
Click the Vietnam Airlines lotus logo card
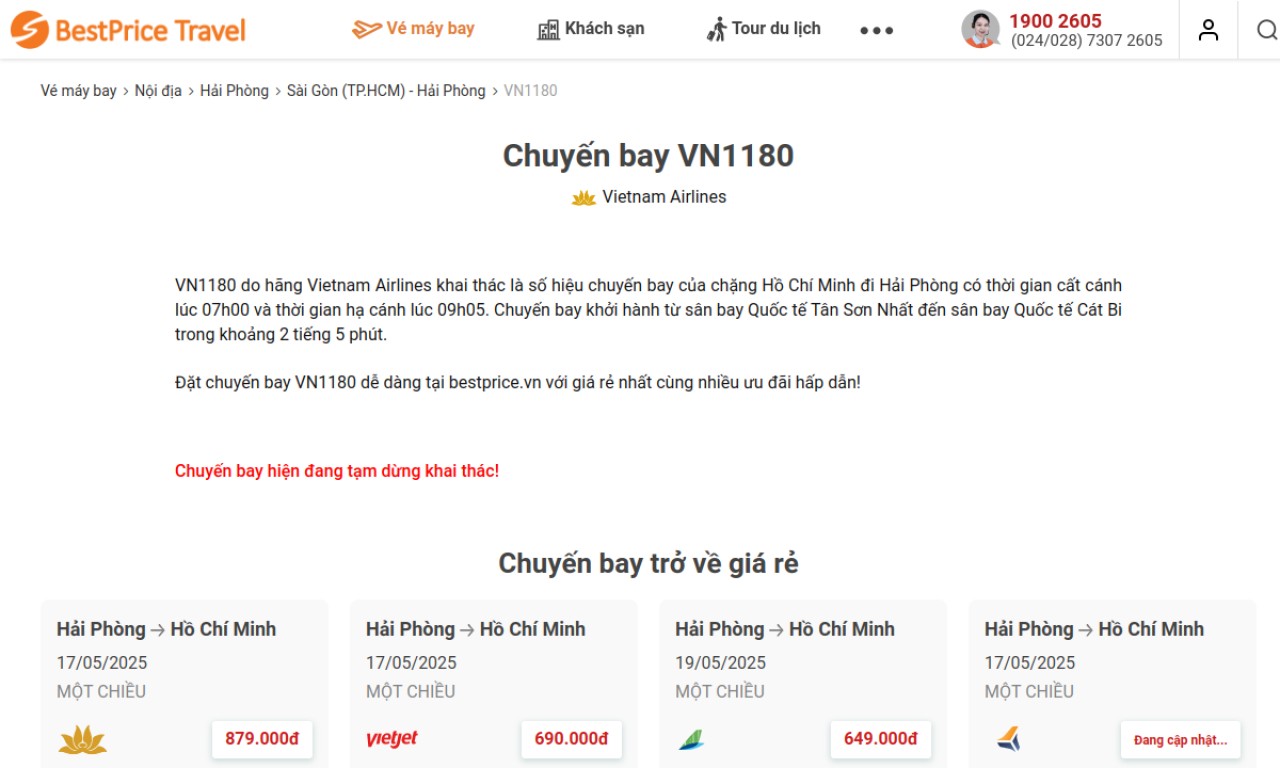(83, 740)
